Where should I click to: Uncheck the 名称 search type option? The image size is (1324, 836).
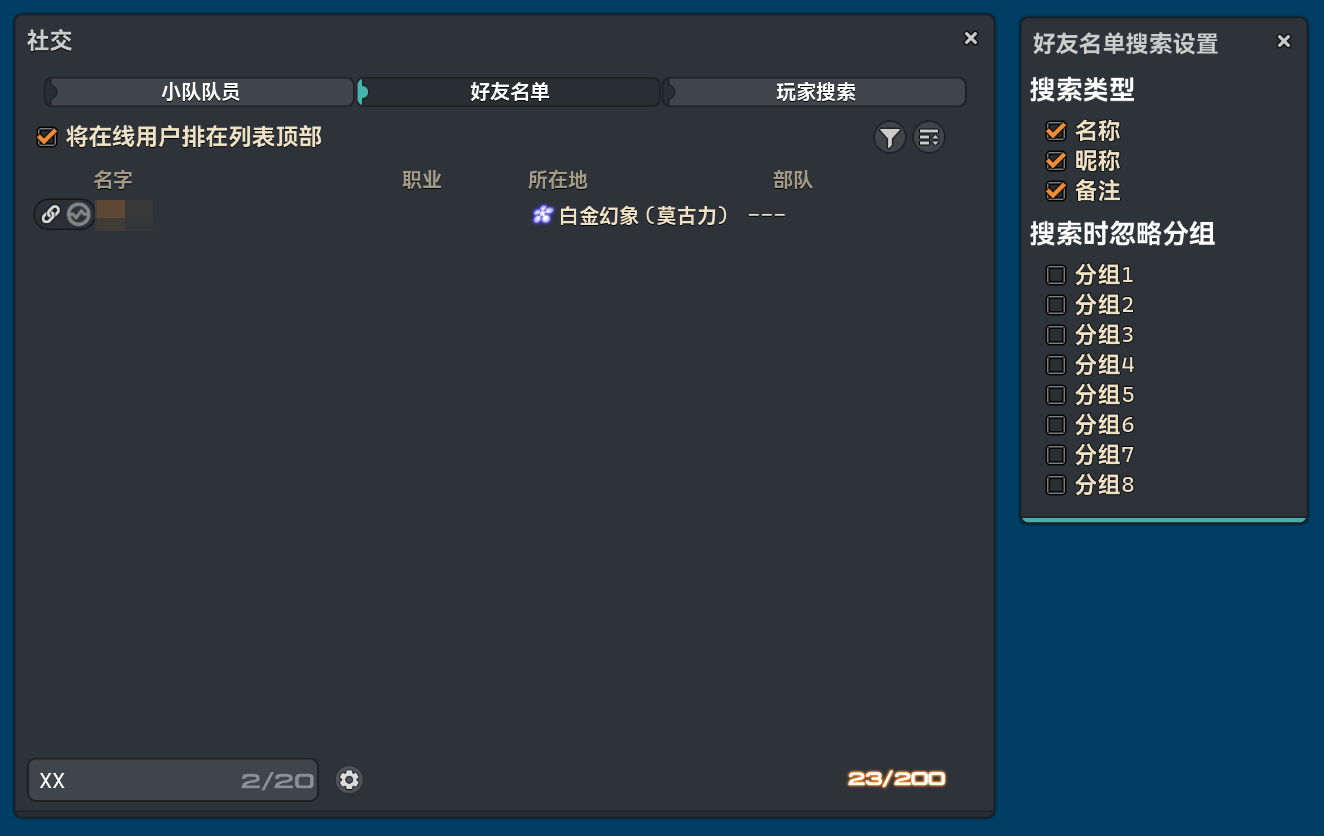point(1056,130)
